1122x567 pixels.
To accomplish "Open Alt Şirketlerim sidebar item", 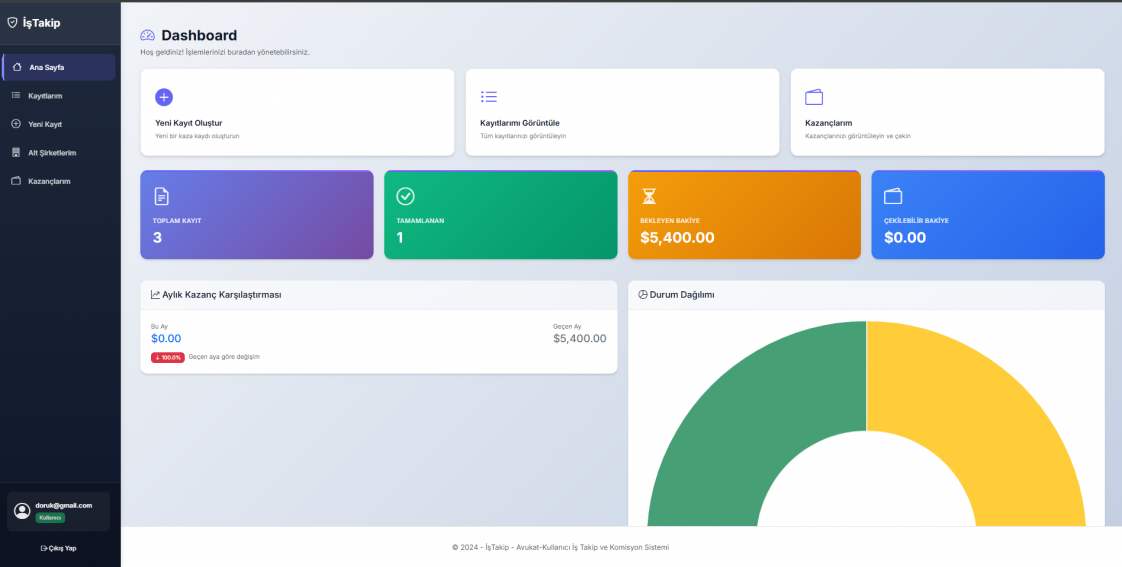I will pos(52,153).
